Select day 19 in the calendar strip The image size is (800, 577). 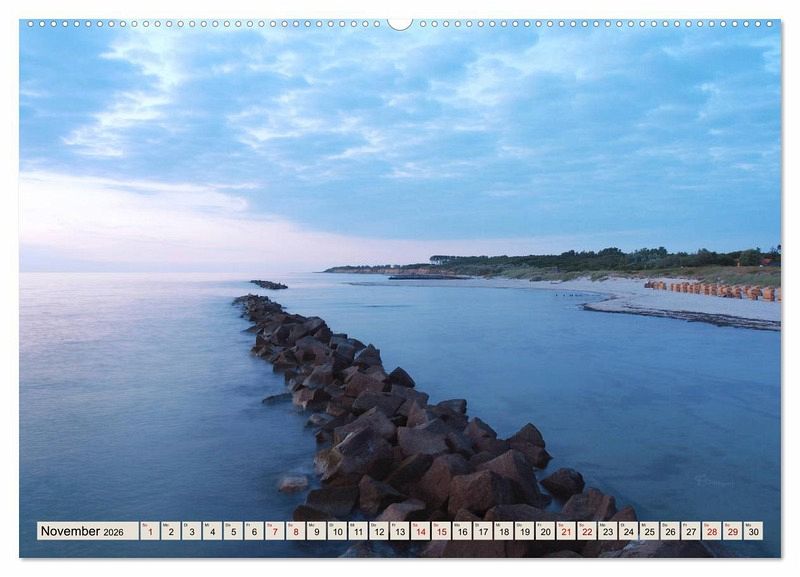pyautogui.click(x=524, y=531)
